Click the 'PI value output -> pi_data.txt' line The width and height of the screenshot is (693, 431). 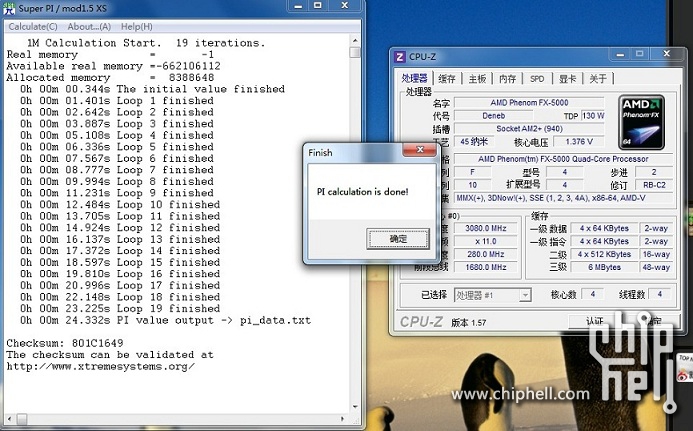pyautogui.click(x=165, y=320)
